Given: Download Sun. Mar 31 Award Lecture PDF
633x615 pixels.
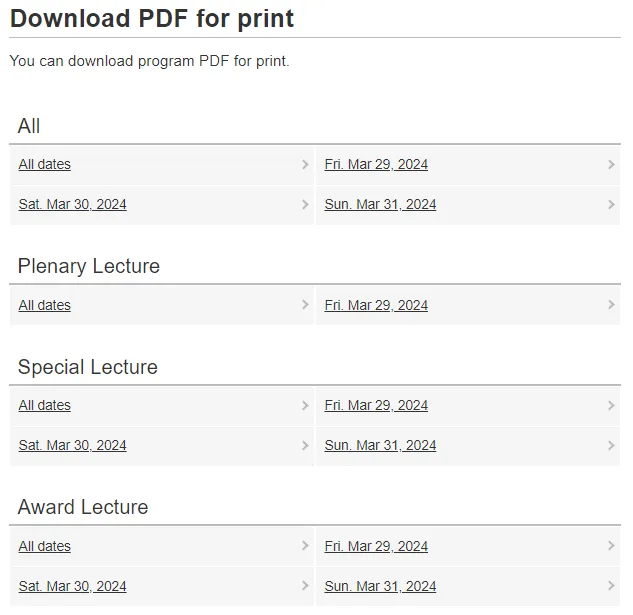Looking at the screenshot, I should coord(380,587).
